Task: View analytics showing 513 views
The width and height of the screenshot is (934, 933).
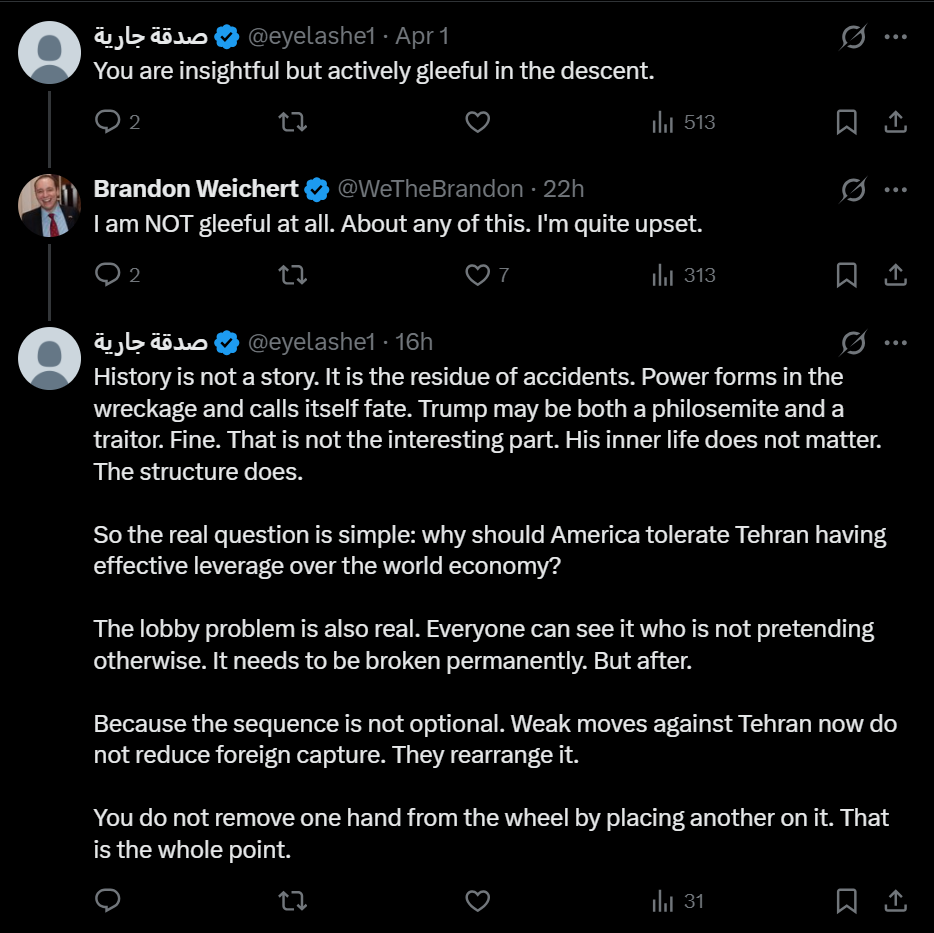Action: tap(684, 122)
